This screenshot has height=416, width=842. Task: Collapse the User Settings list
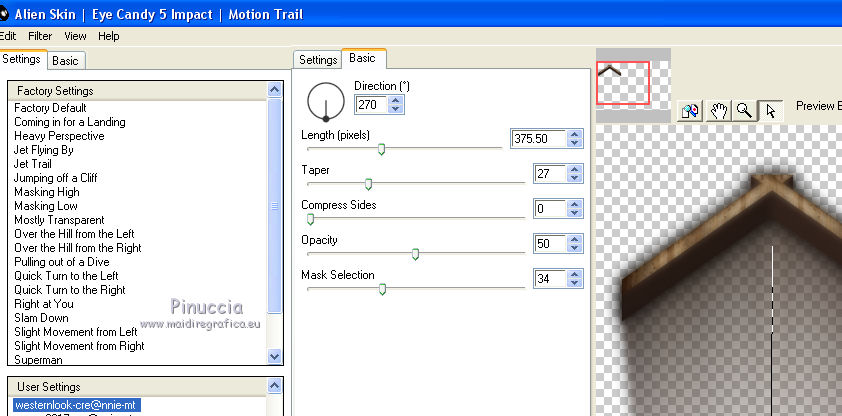pos(274,385)
